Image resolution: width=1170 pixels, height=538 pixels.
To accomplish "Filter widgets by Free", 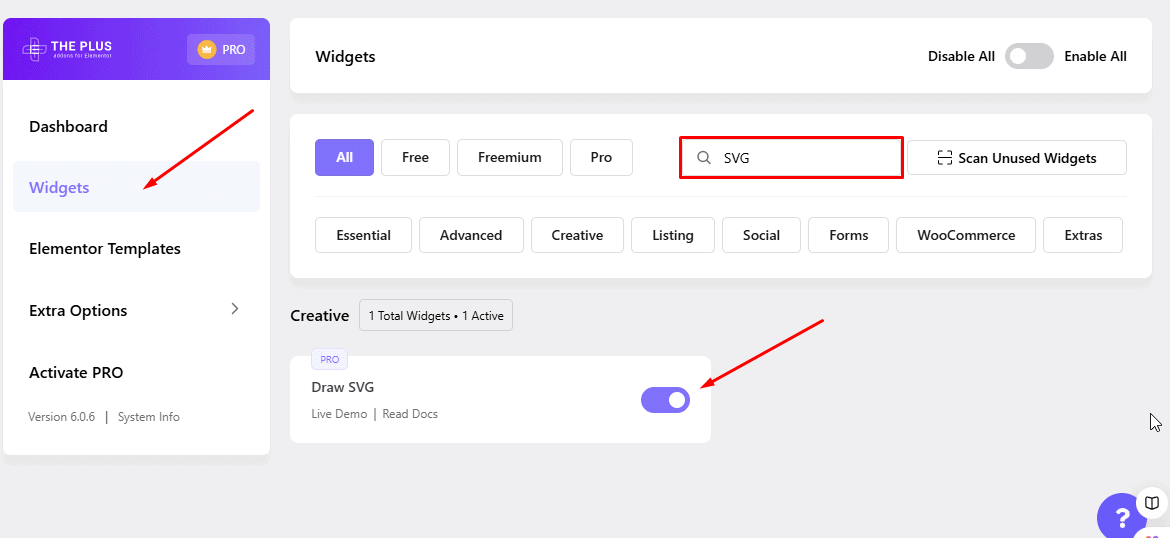I will 415,157.
